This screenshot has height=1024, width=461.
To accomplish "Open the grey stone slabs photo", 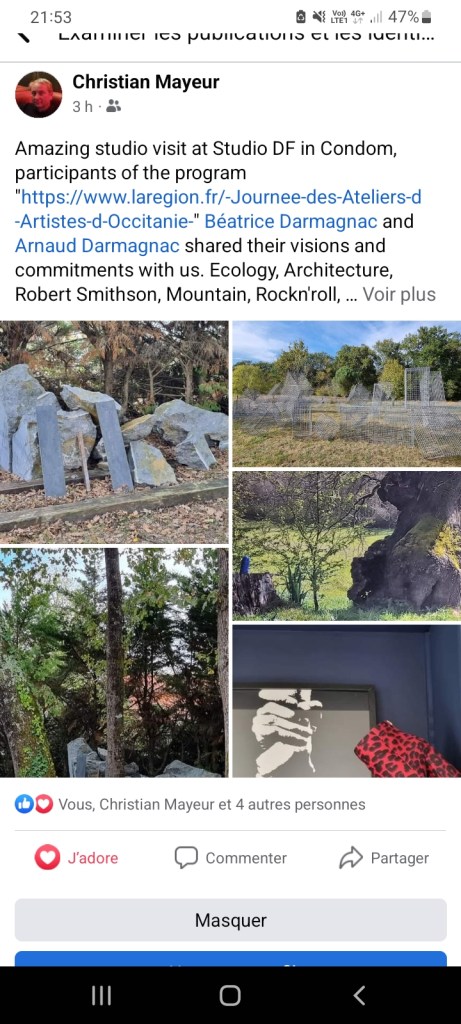I will tap(114, 432).
